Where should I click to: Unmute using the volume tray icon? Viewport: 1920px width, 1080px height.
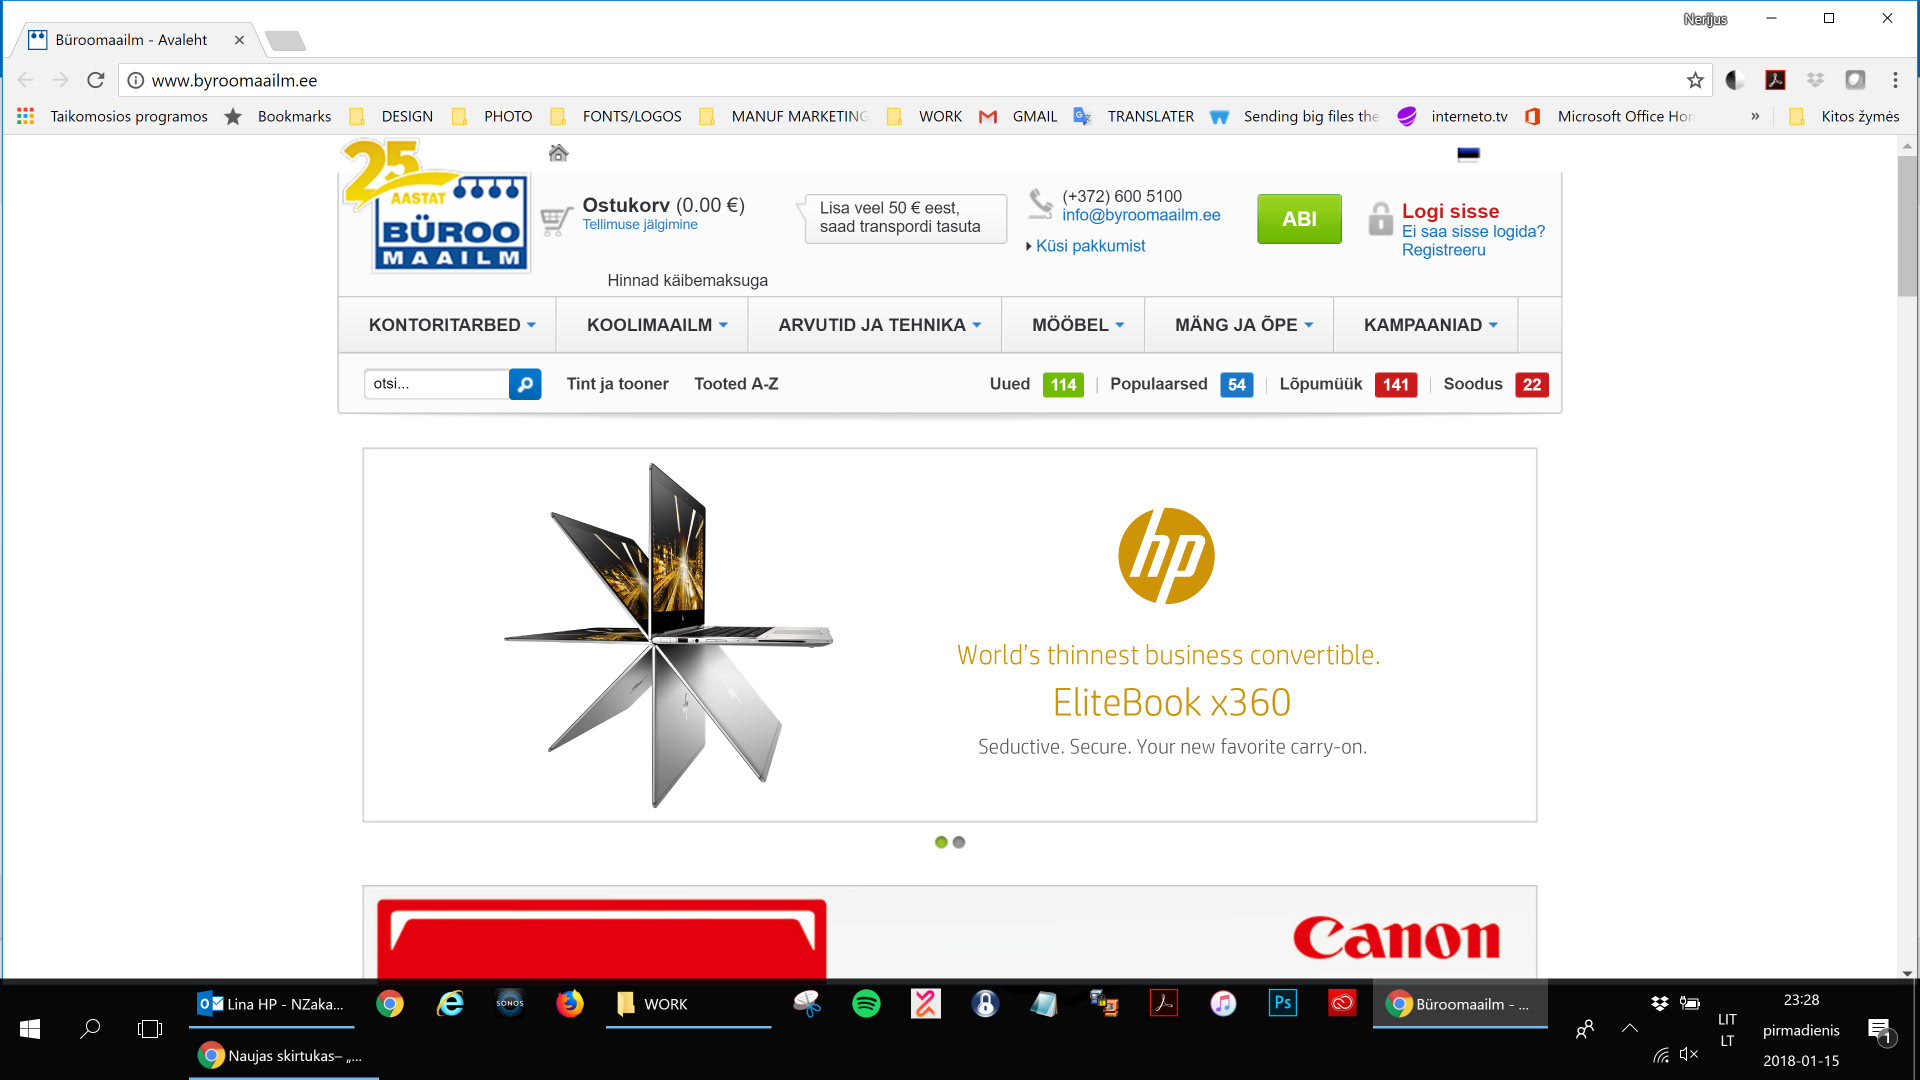[1689, 1054]
